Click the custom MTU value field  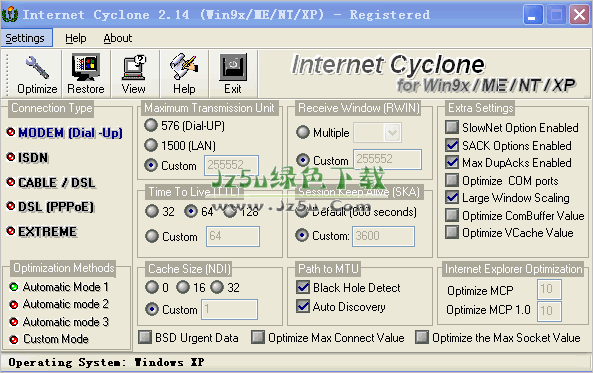tap(231, 165)
